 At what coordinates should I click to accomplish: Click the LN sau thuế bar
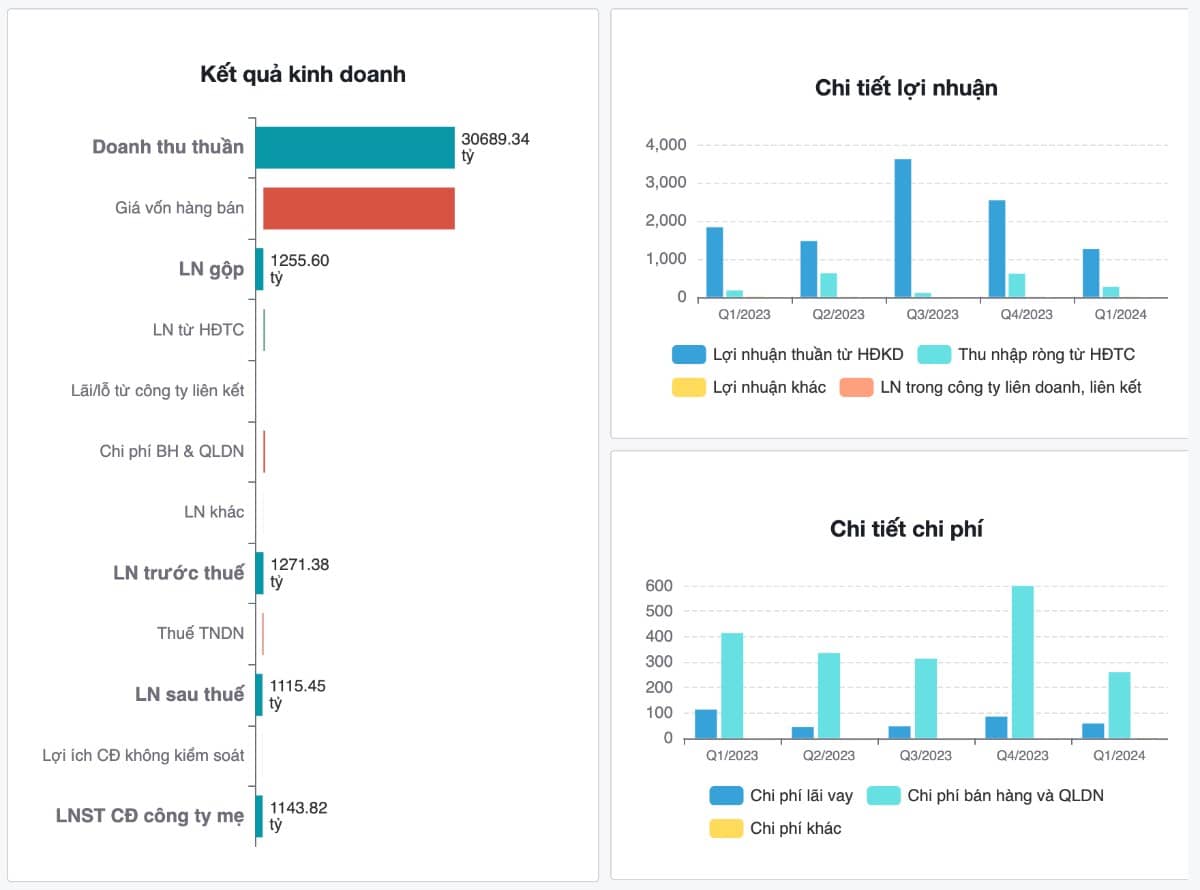click(259, 695)
